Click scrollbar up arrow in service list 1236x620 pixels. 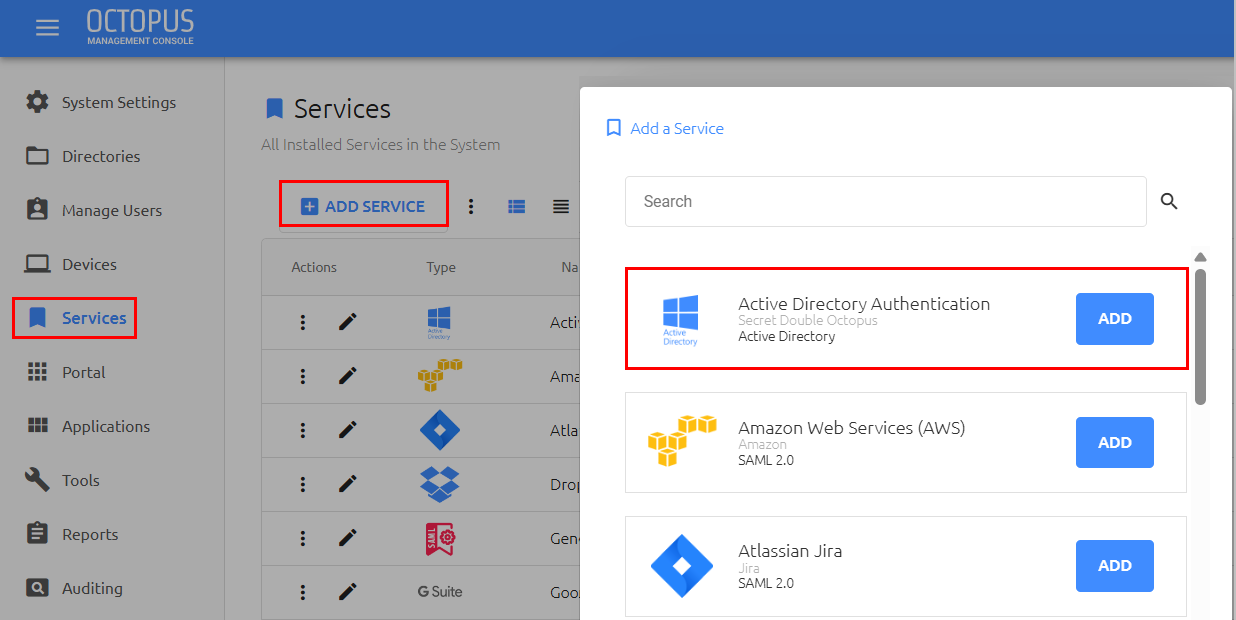click(x=1200, y=257)
